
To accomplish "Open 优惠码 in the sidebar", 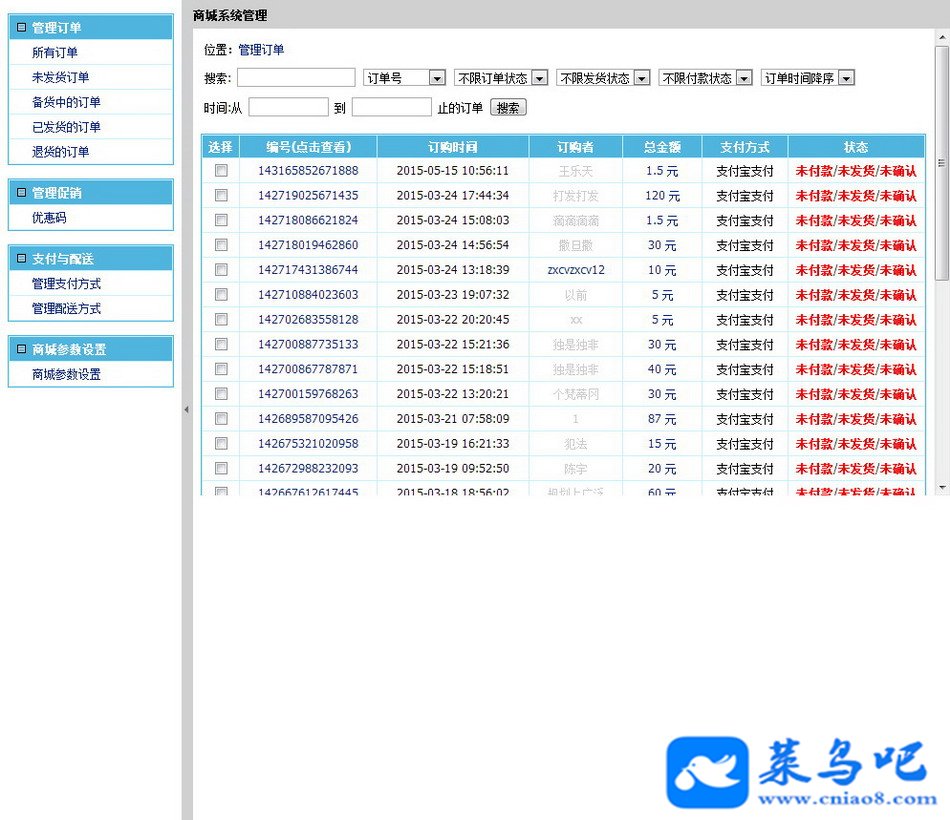I will click(x=49, y=218).
